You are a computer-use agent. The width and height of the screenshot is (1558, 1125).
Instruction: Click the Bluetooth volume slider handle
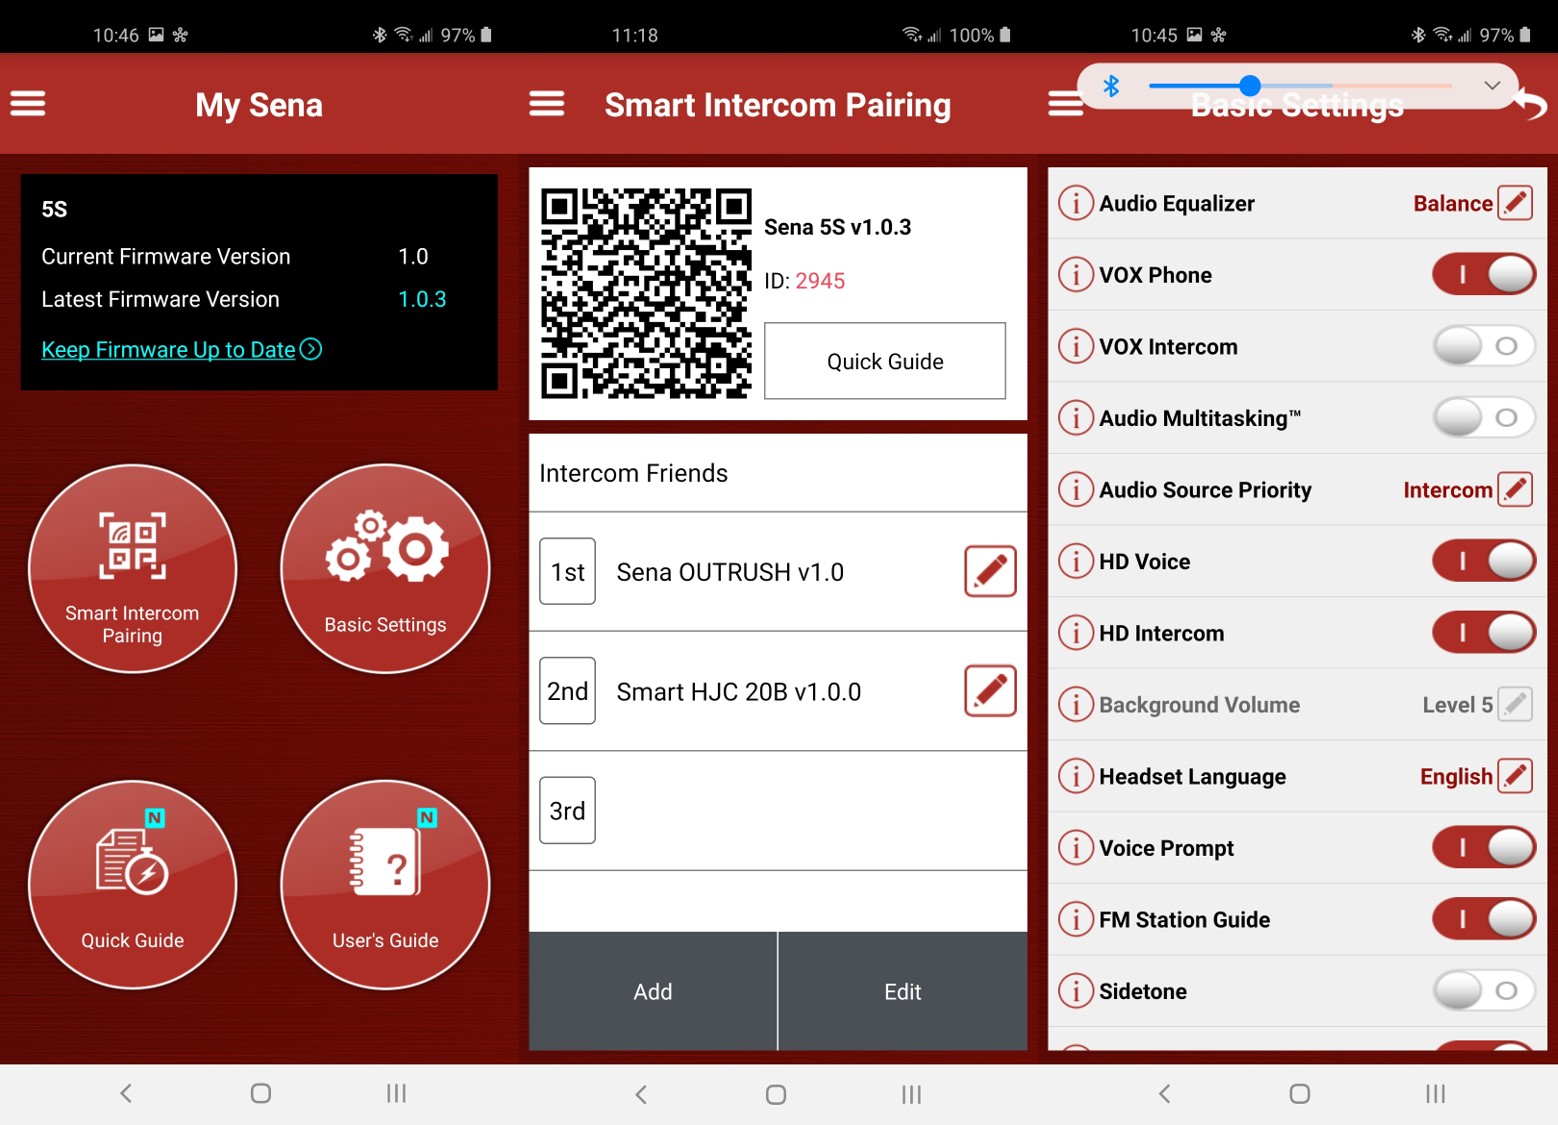1249,86
